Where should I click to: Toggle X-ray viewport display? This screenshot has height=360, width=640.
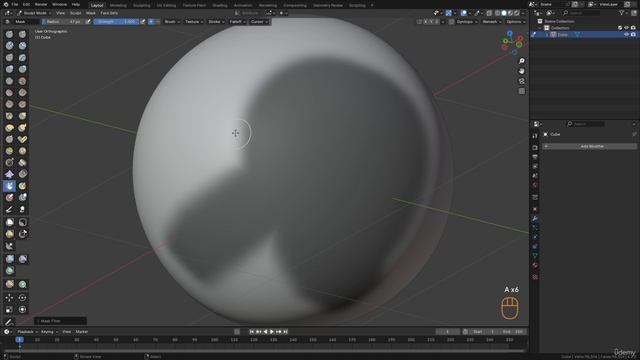click(x=489, y=13)
